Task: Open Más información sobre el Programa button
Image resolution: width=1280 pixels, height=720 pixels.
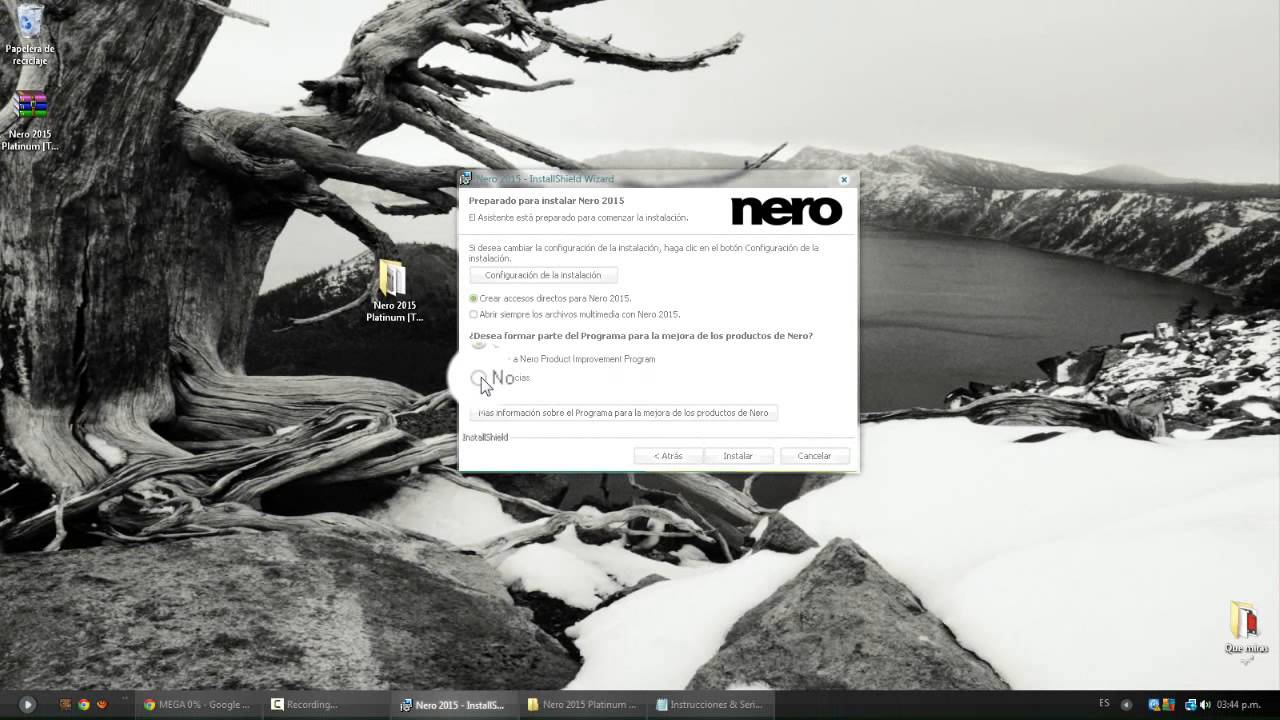Action: coord(623,412)
